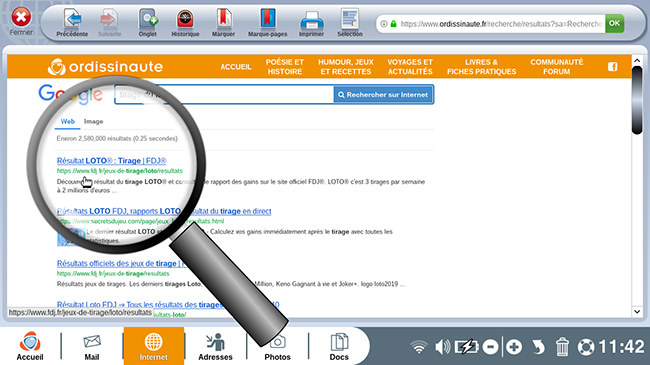Select the Web results tab
Image resolution: width=650 pixels, height=365 pixels.
[68, 122]
